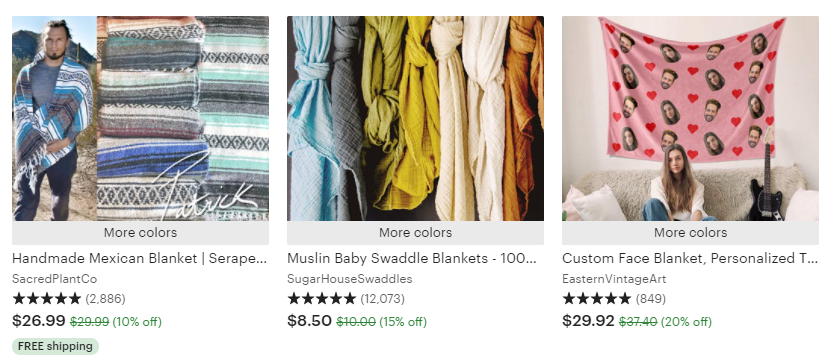
Task: Visit the SugarHouseSwaddles shop
Action: pos(350,279)
